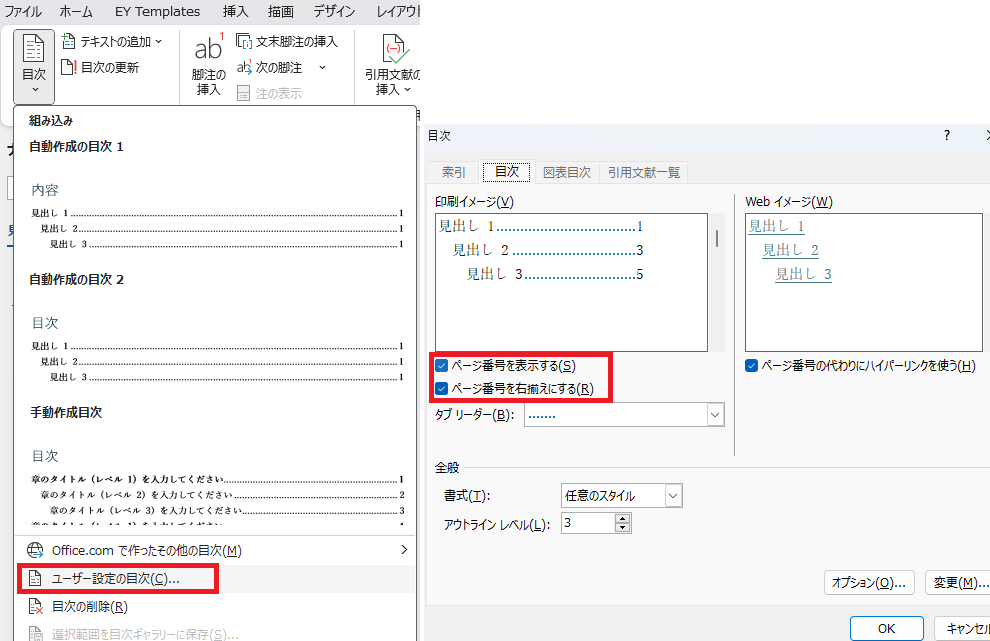This screenshot has height=641, width=990.
Task: Expand 次の脚注 dropdown arrow
Action: tap(322, 68)
